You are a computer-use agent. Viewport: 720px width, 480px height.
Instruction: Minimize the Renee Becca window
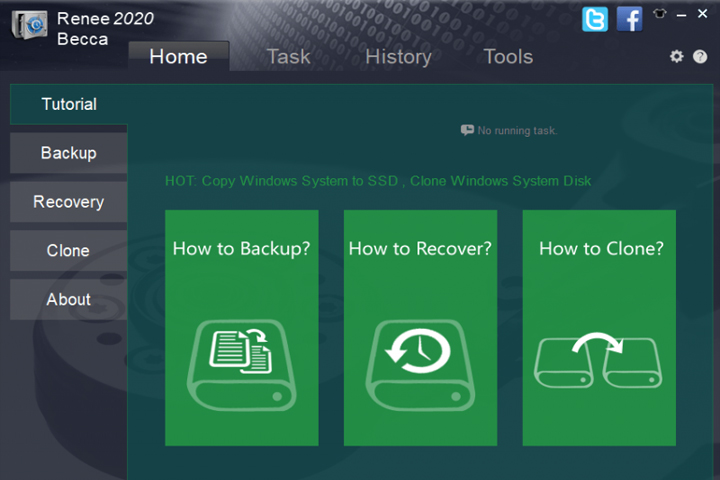tap(681, 15)
